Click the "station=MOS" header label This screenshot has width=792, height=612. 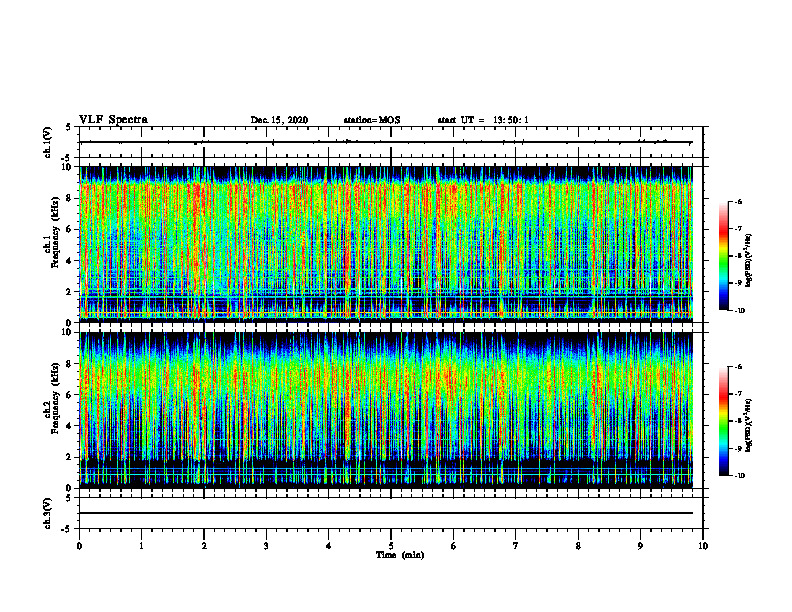pyautogui.click(x=372, y=120)
